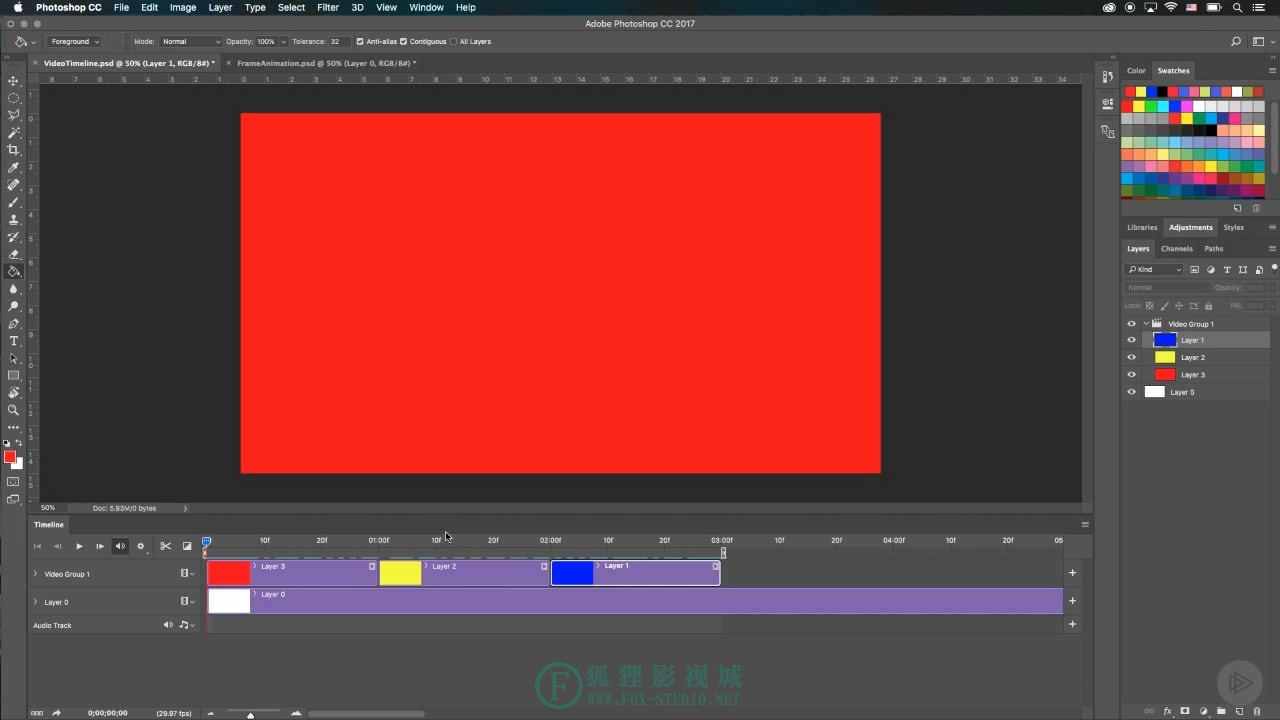The width and height of the screenshot is (1280, 720).
Task: Expand Layer 0 track in Timeline
Action: [36, 602]
